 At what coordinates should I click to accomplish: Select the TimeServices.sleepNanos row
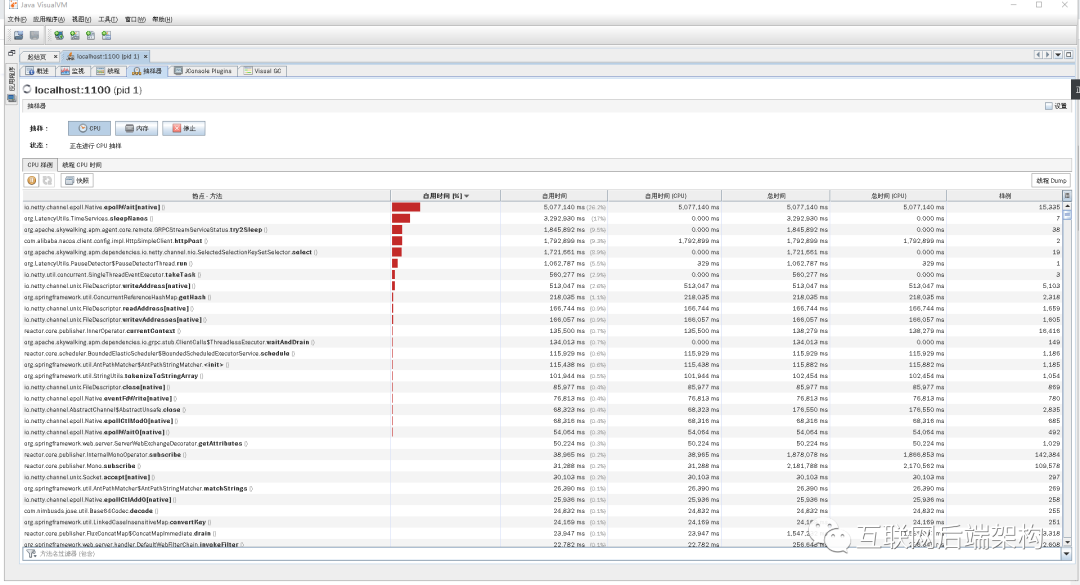click(542, 218)
